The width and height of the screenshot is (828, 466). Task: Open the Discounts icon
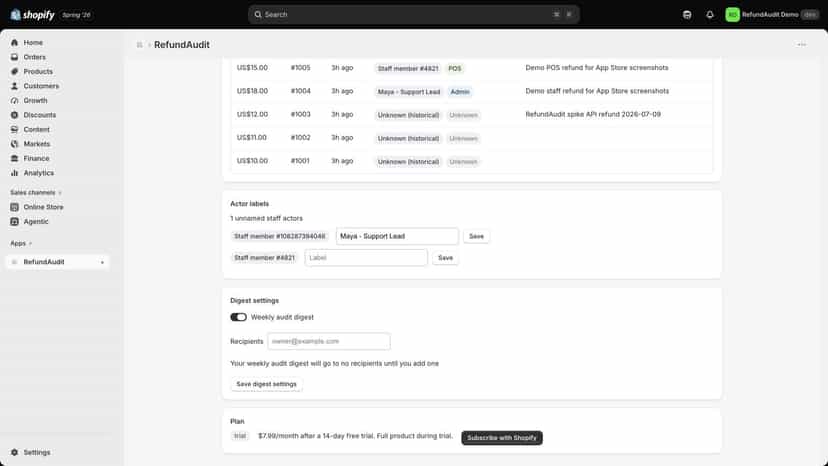tap(14, 115)
